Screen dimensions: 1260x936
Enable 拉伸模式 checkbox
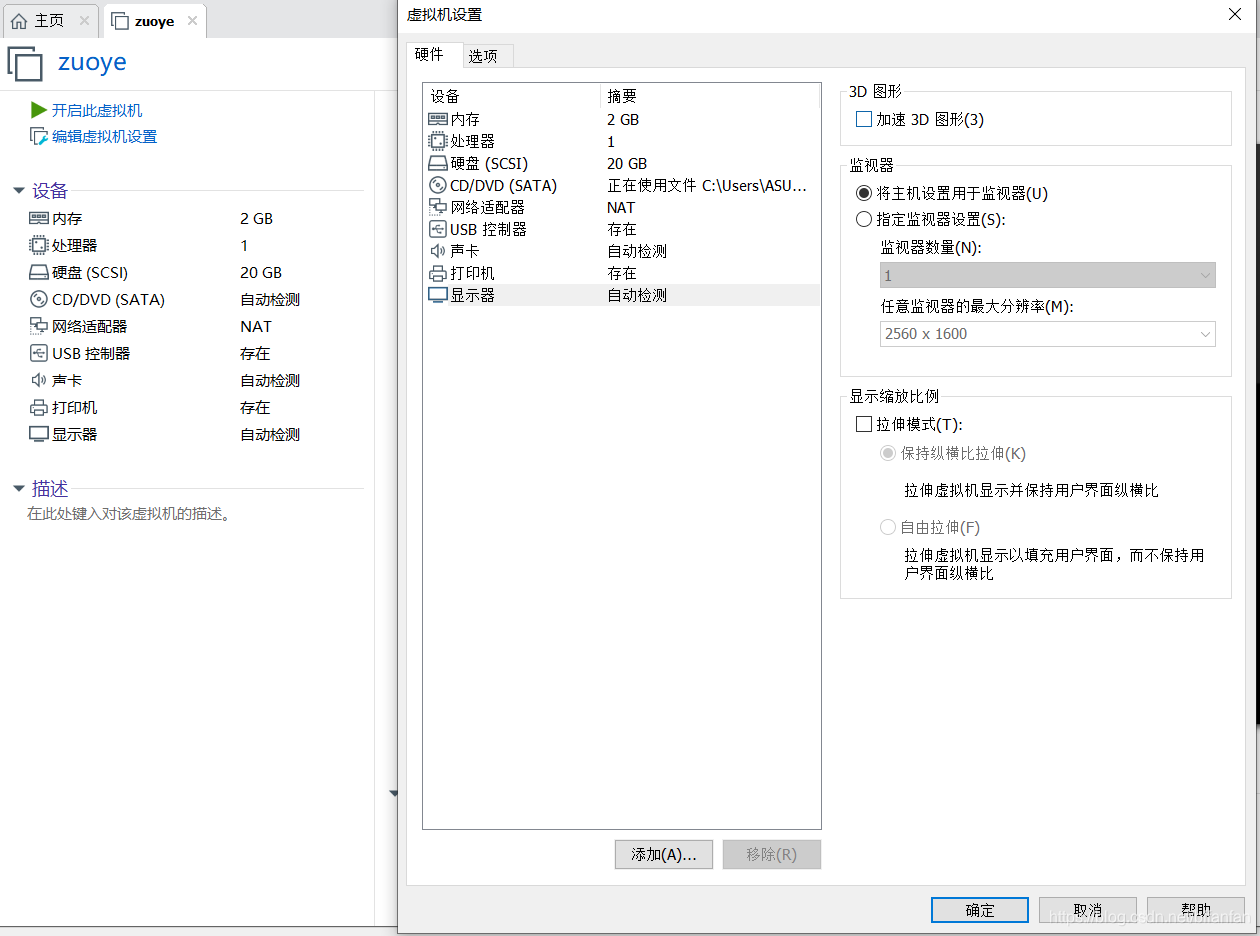click(864, 424)
